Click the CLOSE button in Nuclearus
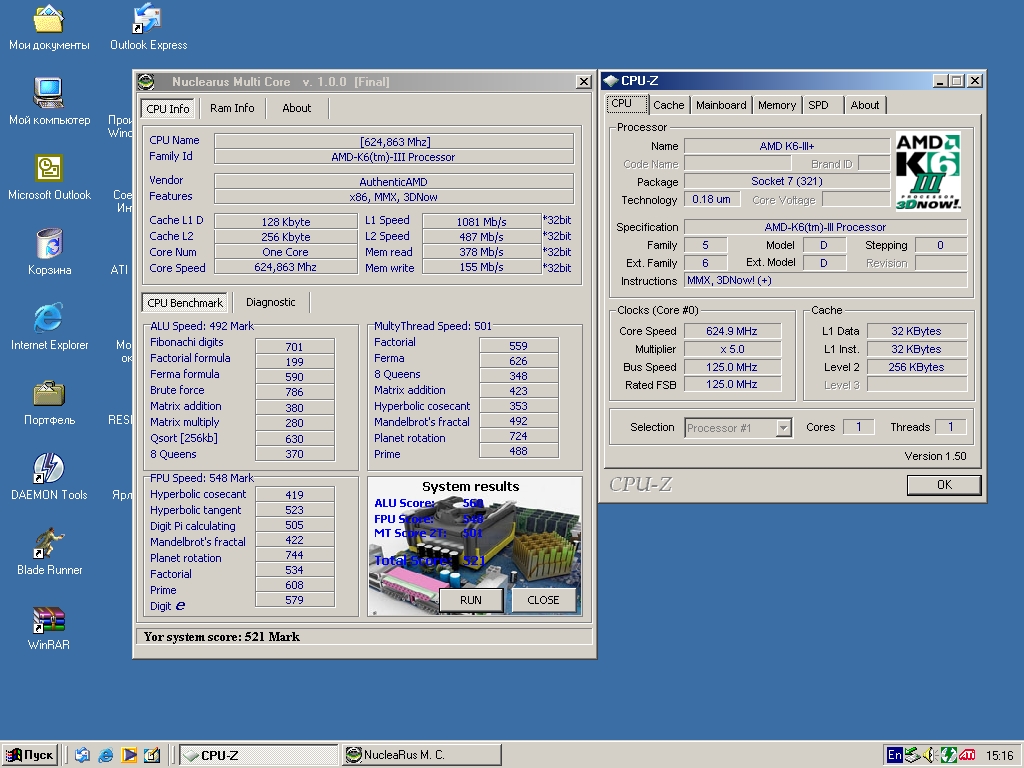The image size is (1024, 768). pos(543,600)
